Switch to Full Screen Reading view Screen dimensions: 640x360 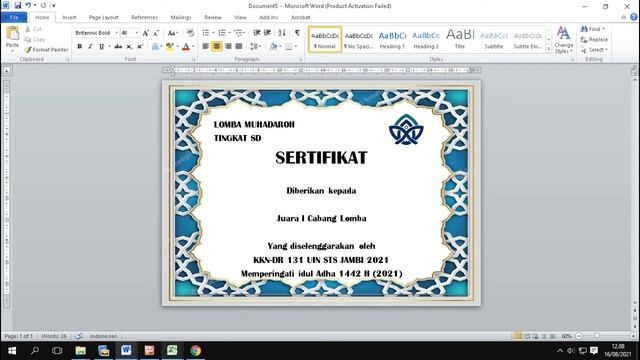pos(527,336)
